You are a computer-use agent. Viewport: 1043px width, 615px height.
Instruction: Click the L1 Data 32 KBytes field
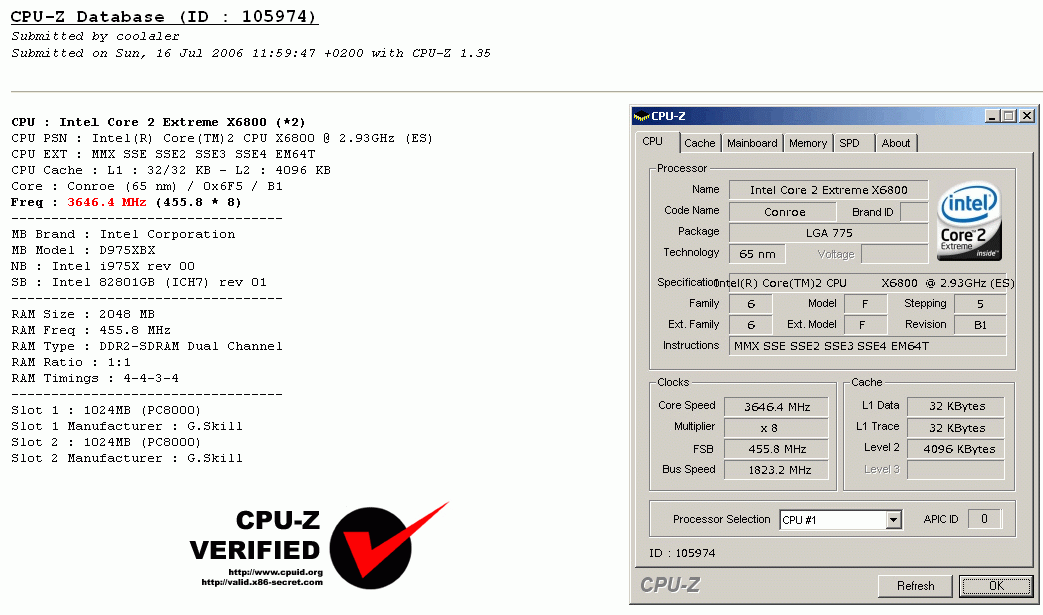[x=956, y=406]
